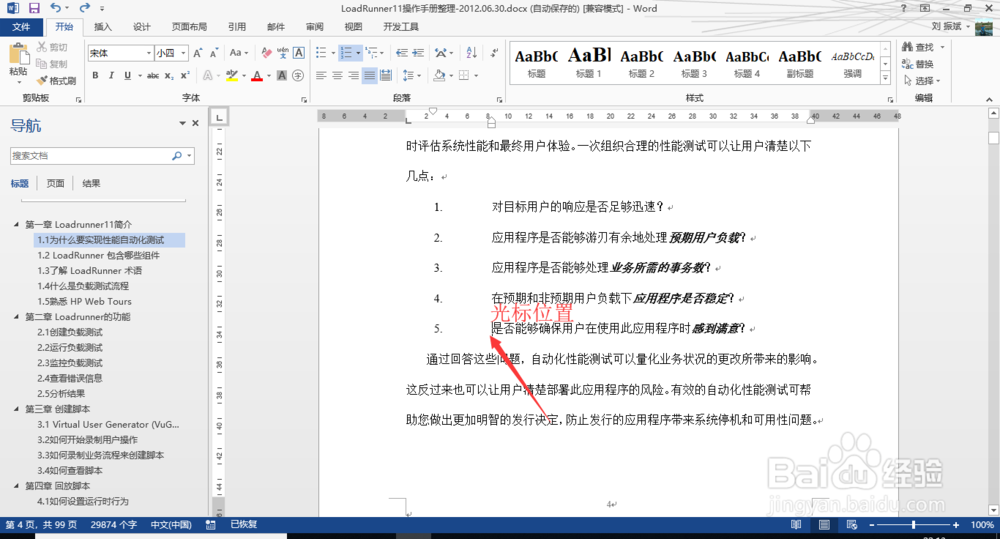The height and width of the screenshot is (539, 1000).
Task: Switch to the 页面 tab in navigation pane
Action: (x=55, y=183)
